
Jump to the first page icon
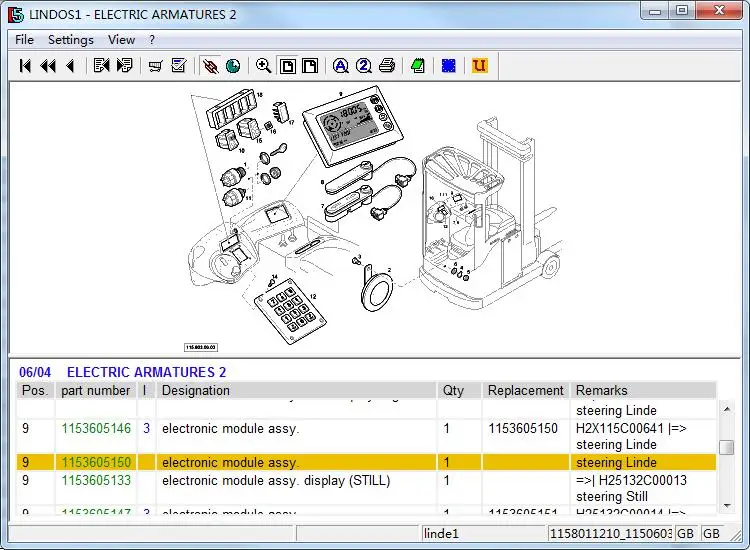(x=25, y=66)
